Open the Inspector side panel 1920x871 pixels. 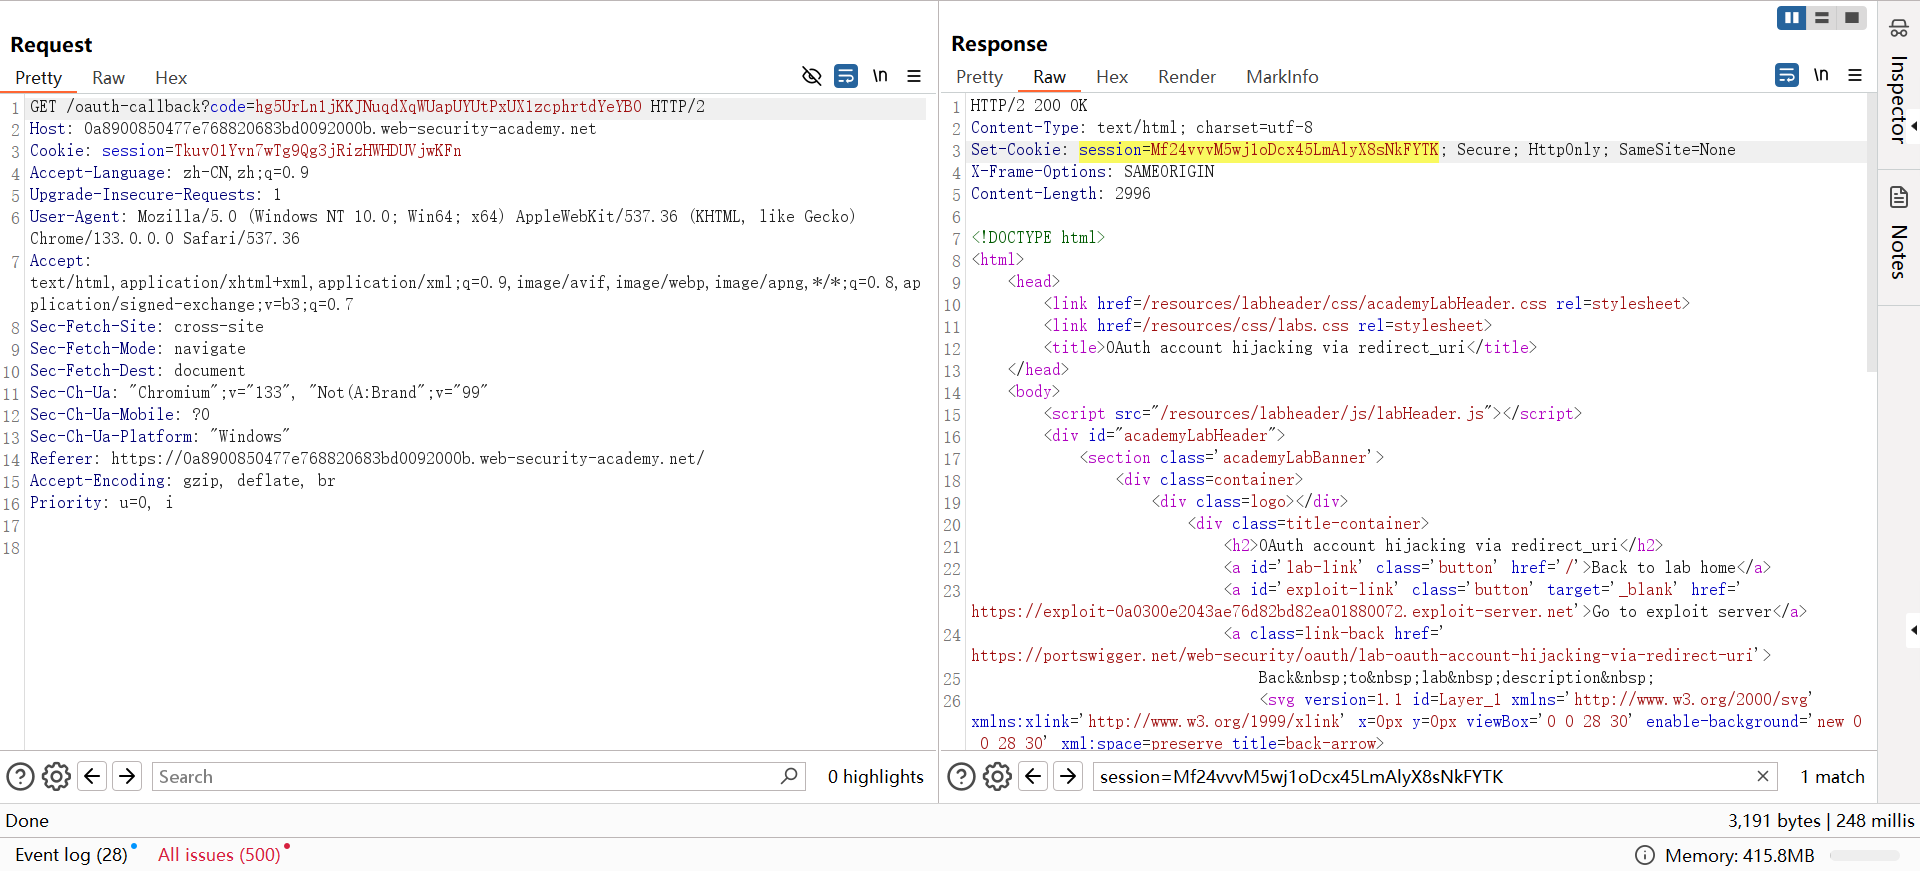pyautogui.click(x=1898, y=90)
